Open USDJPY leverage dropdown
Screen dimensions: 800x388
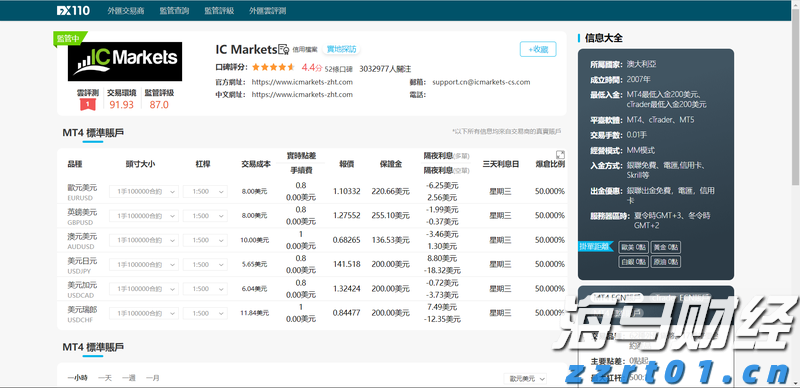205,264
